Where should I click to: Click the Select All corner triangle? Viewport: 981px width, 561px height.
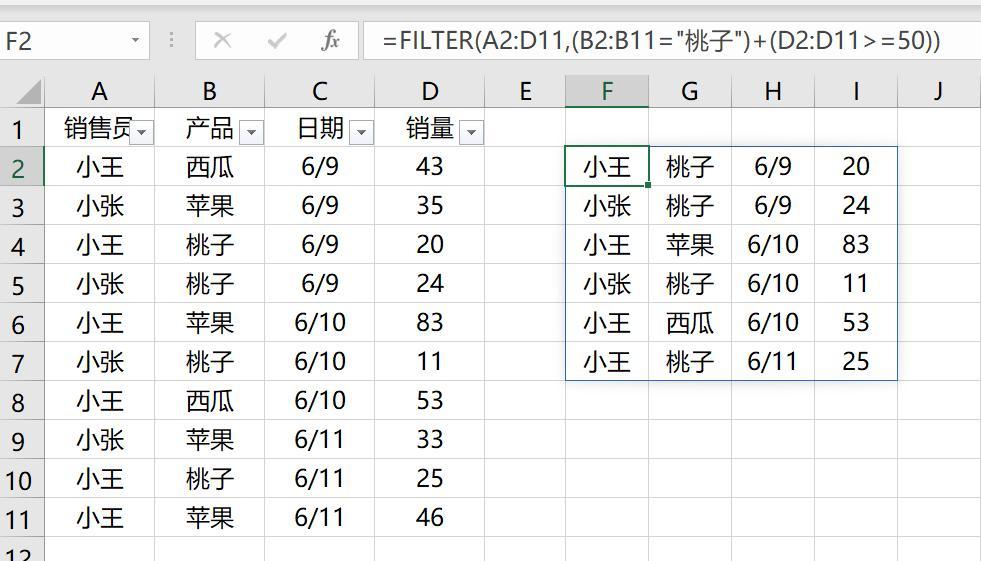coord(29,92)
